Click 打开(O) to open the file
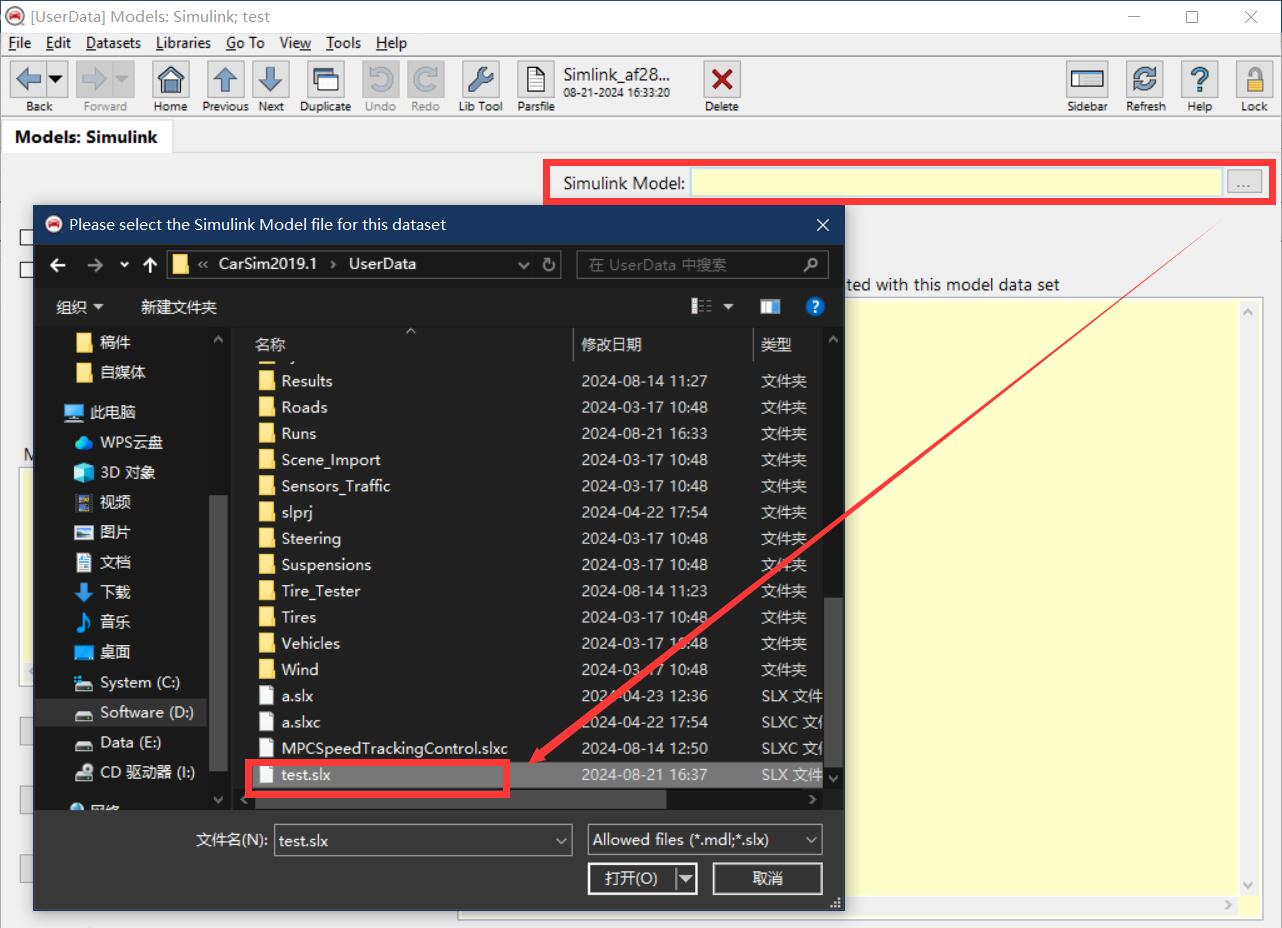 point(632,878)
